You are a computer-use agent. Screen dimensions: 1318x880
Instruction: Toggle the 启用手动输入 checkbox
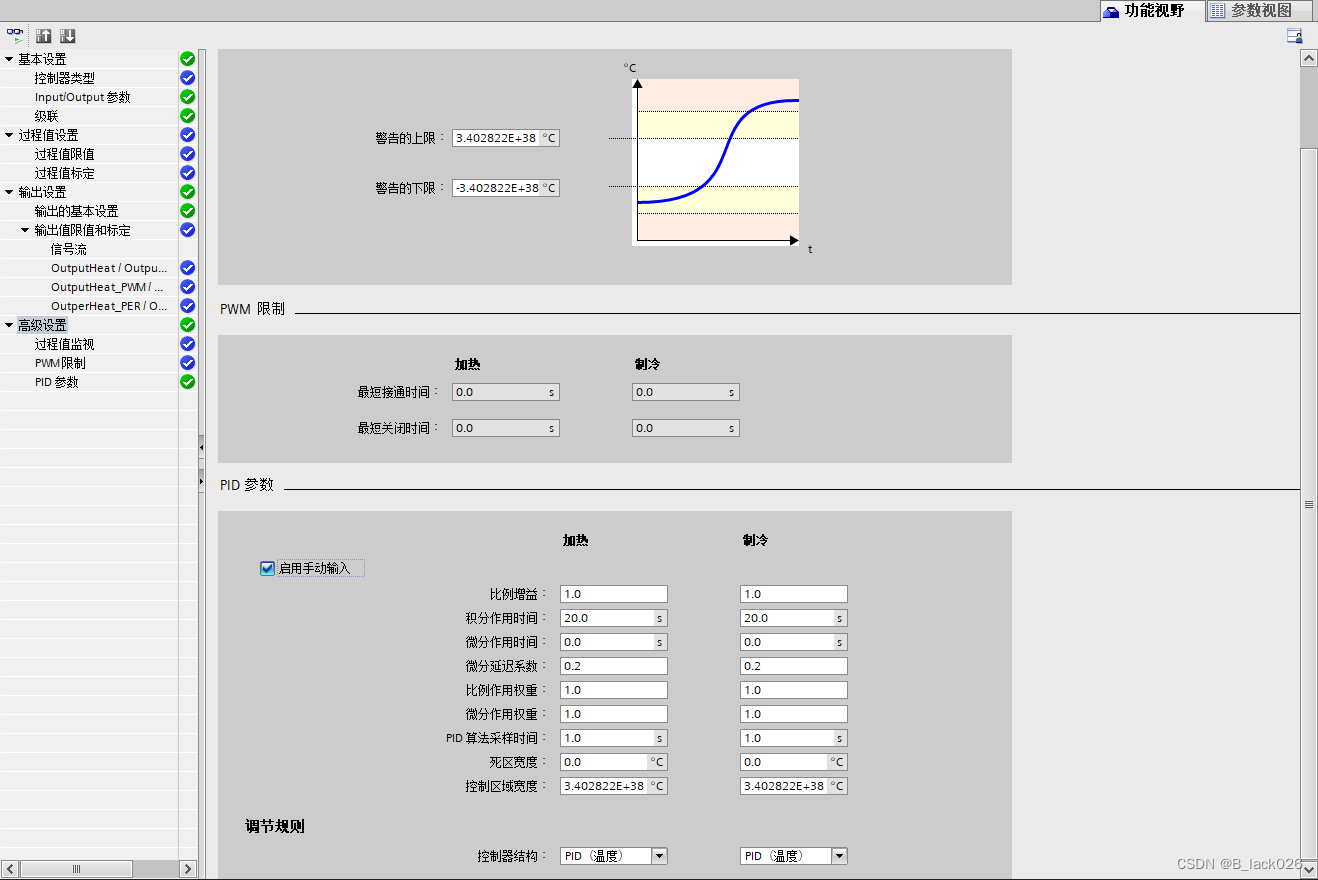click(x=267, y=568)
